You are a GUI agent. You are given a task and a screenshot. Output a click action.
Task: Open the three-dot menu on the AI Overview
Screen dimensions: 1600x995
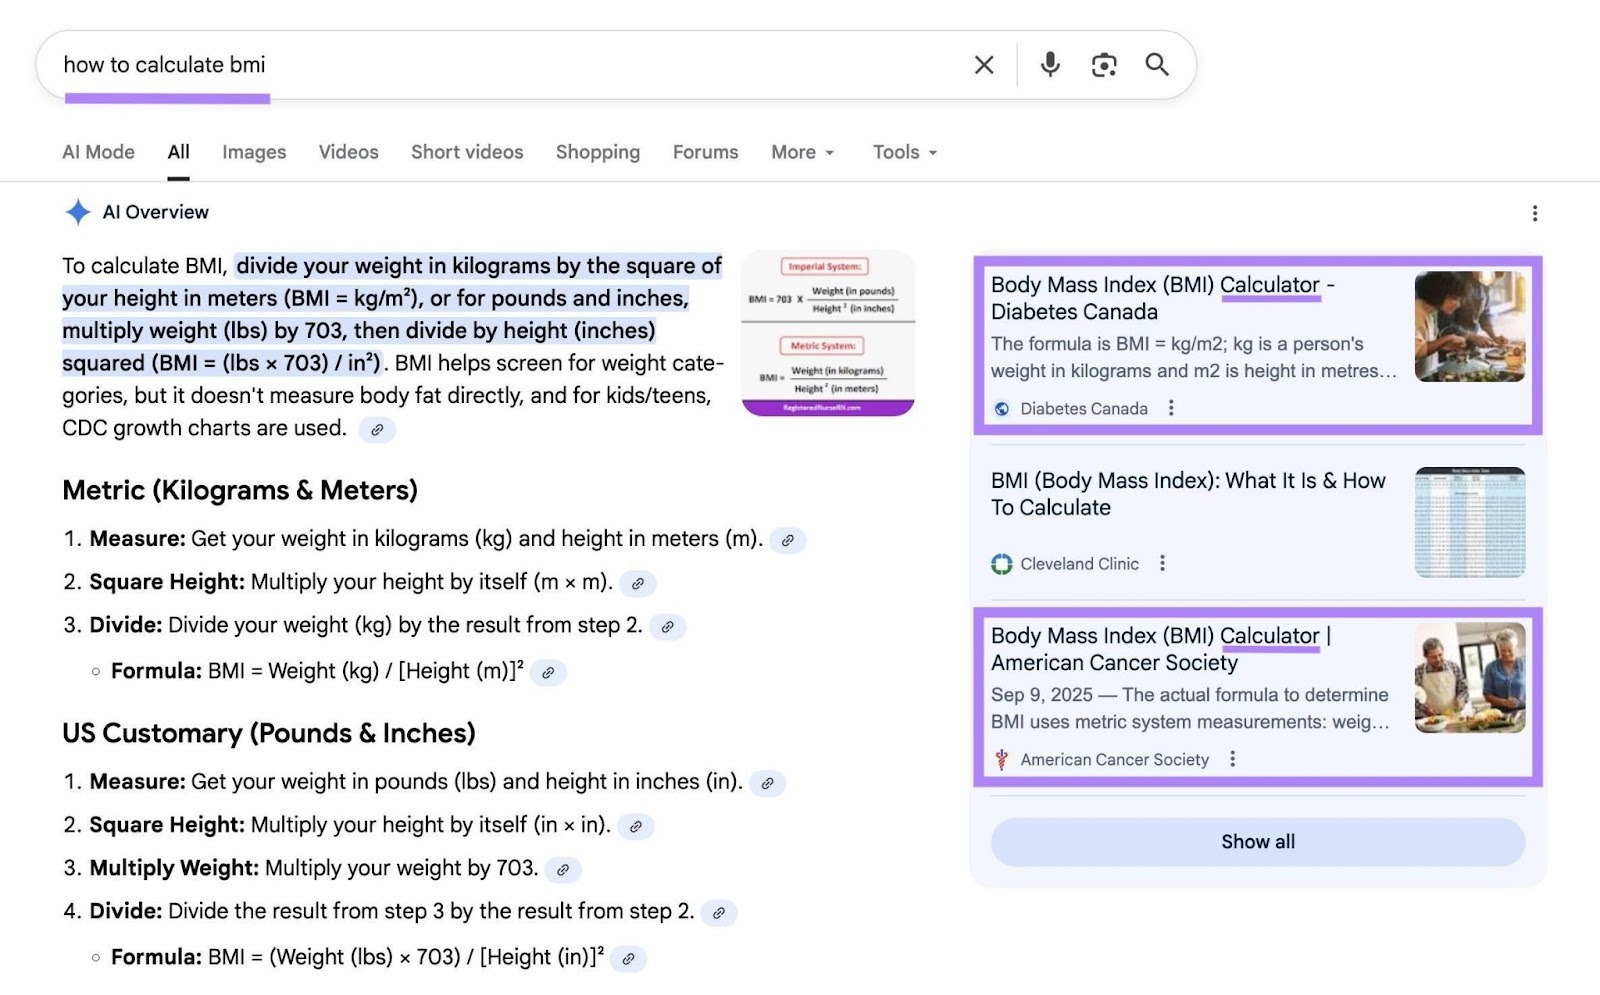(1534, 212)
